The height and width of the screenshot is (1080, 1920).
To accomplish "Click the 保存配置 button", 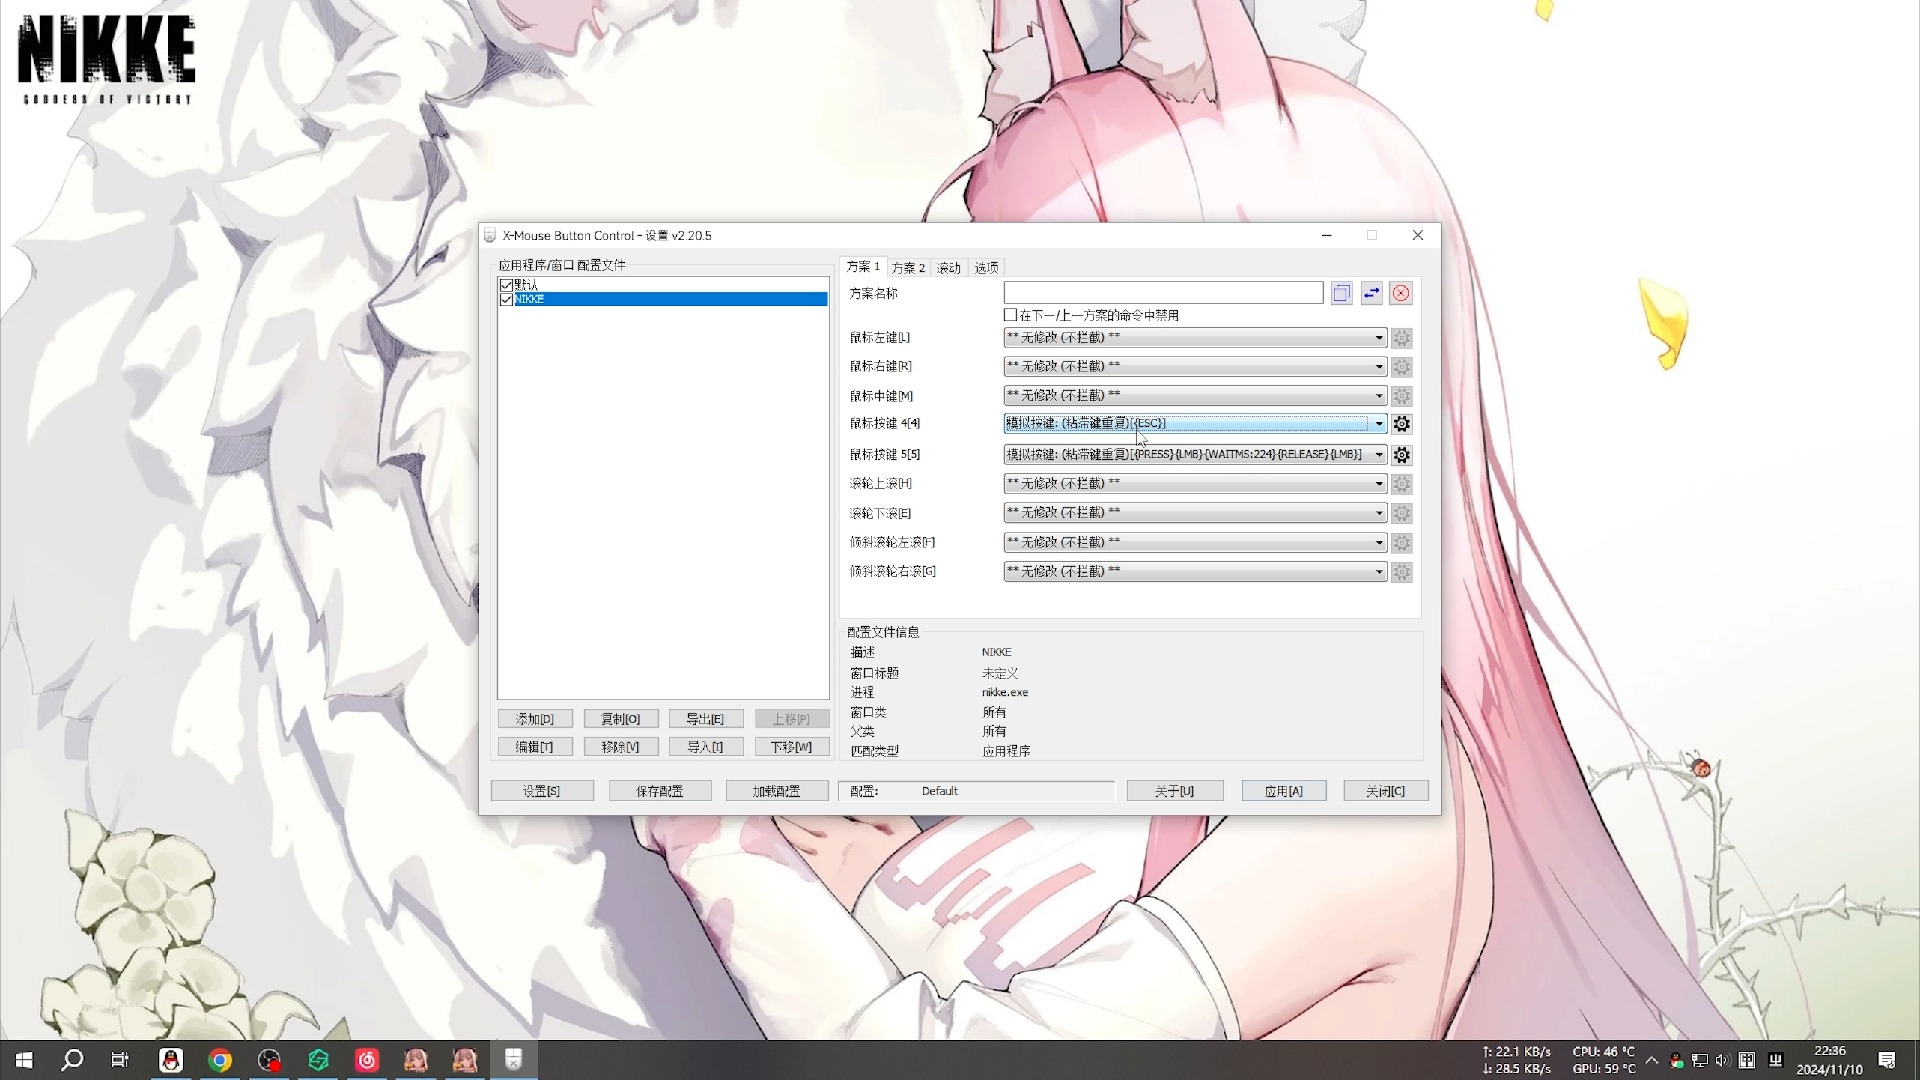I will (660, 791).
